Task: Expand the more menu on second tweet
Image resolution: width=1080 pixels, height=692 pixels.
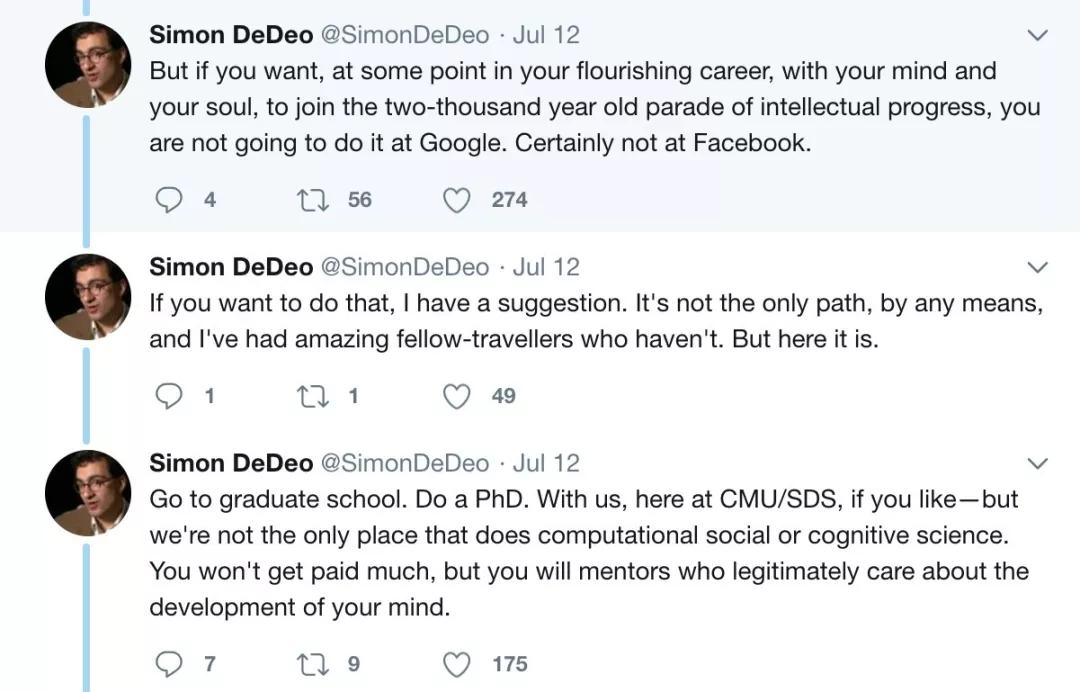Action: click(1038, 268)
